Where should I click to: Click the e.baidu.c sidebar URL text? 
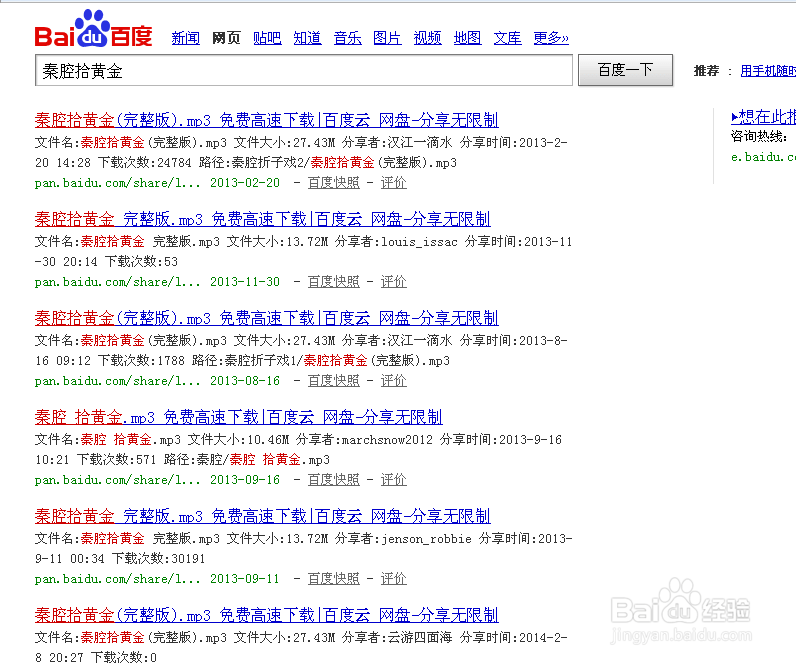tap(764, 157)
